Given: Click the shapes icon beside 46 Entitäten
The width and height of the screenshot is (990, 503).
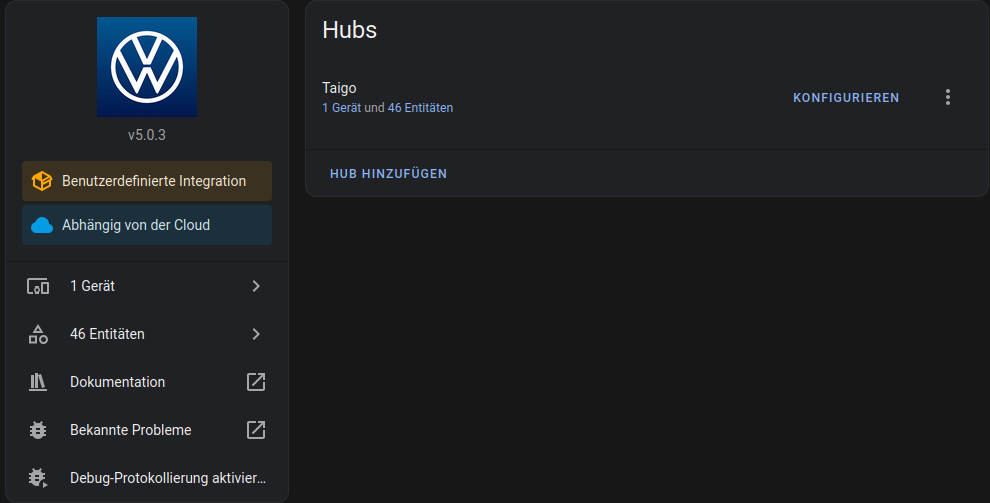Looking at the screenshot, I should 38,334.
